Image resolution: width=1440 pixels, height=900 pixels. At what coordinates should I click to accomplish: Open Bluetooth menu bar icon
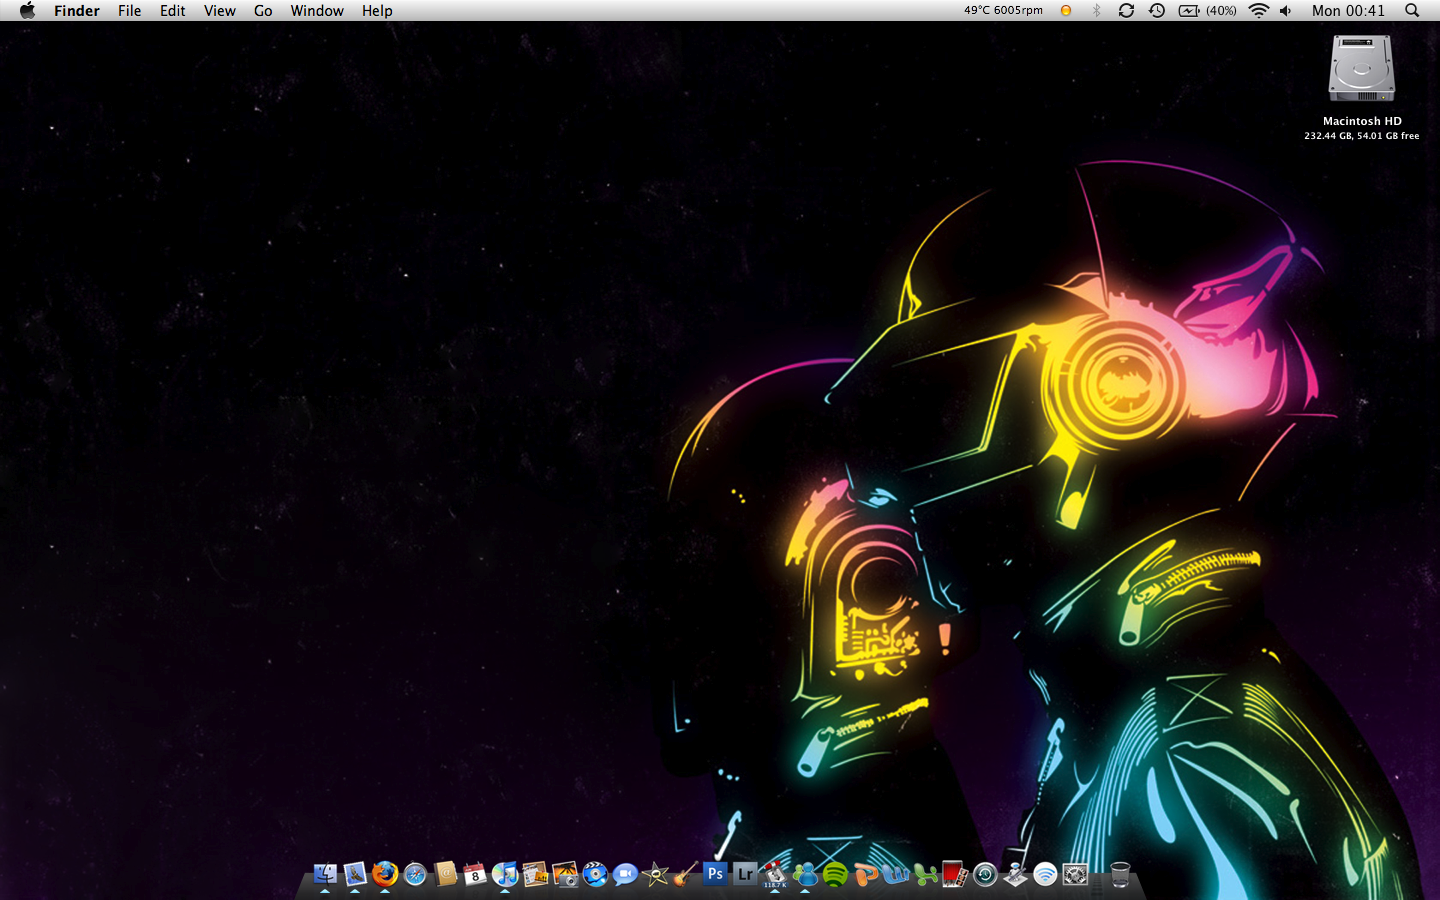(x=1096, y=10)
